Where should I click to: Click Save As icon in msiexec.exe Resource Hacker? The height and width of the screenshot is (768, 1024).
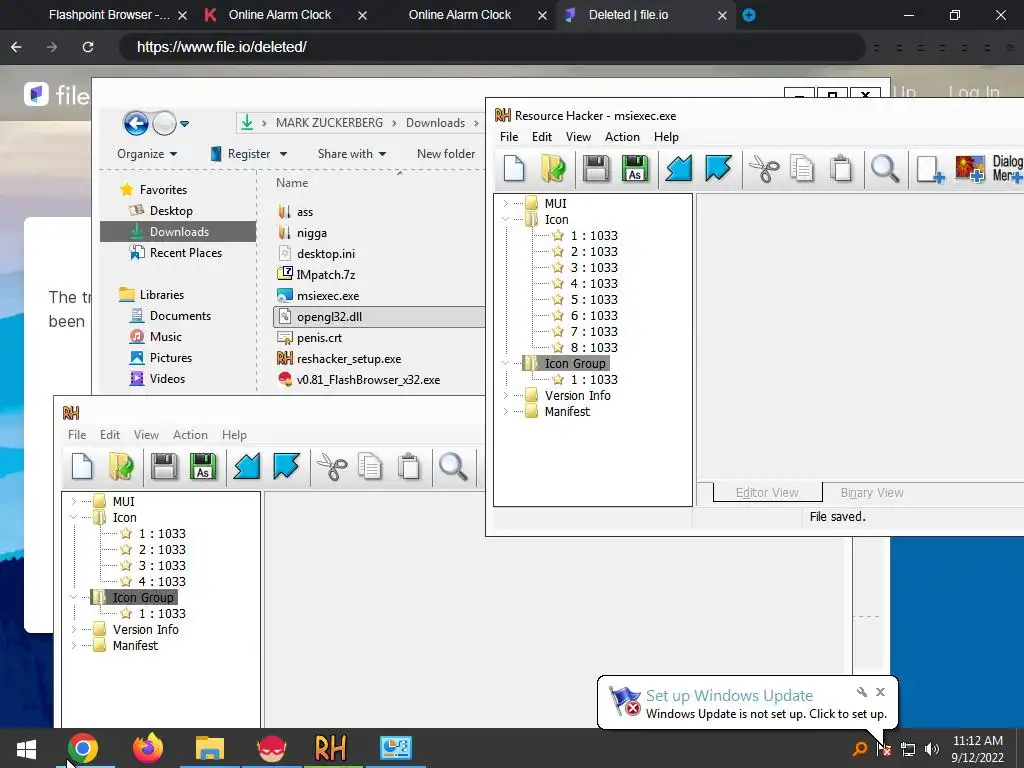click(x=635, y=168)
